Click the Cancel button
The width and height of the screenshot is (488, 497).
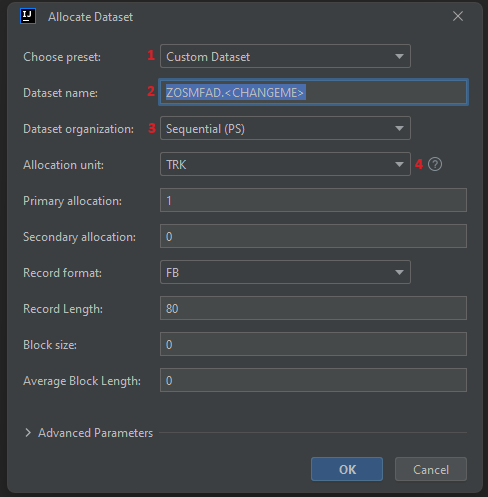(x=431, y=469)
